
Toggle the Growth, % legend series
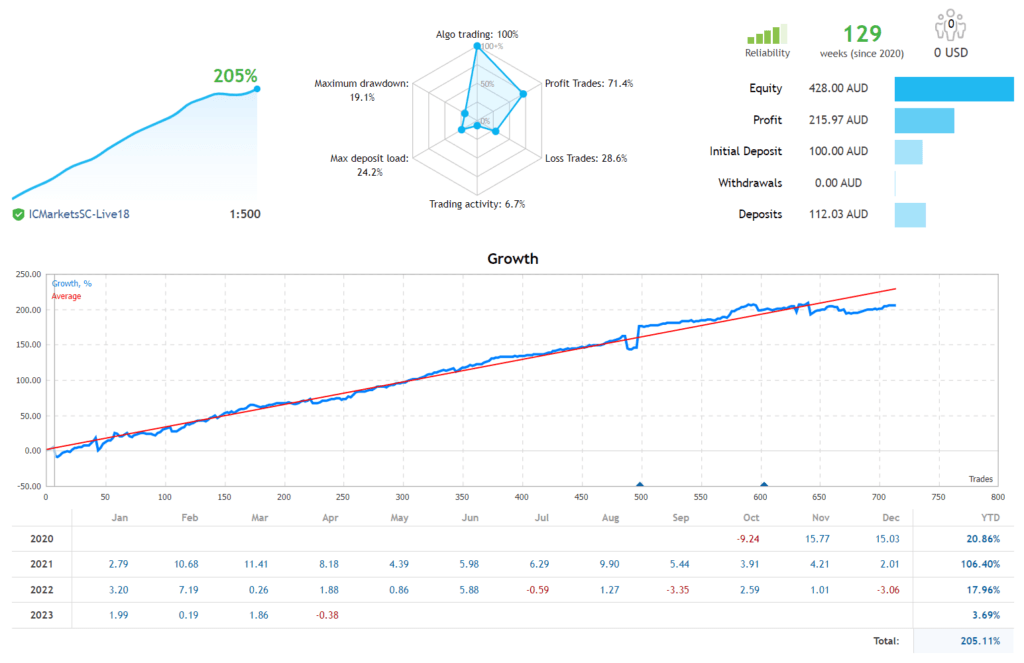point(73,283)
